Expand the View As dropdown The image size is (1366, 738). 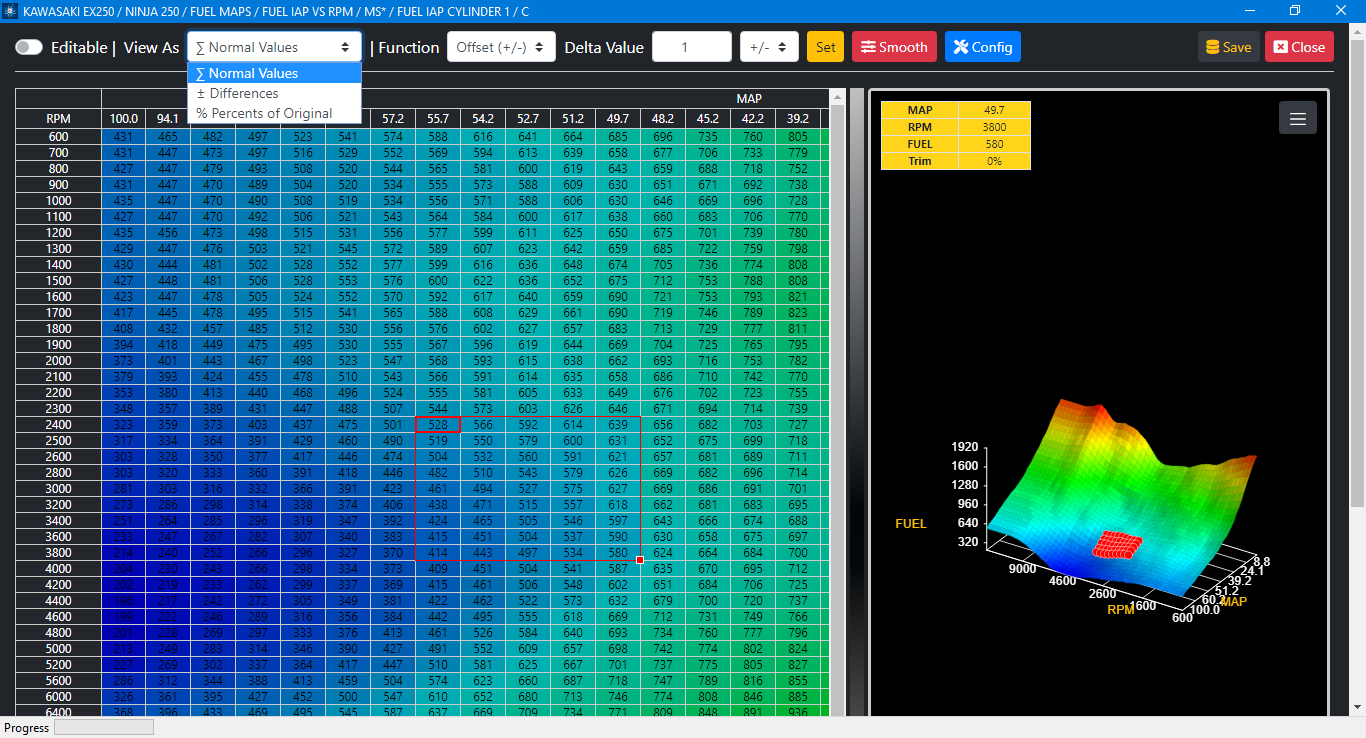click(273, 47)
